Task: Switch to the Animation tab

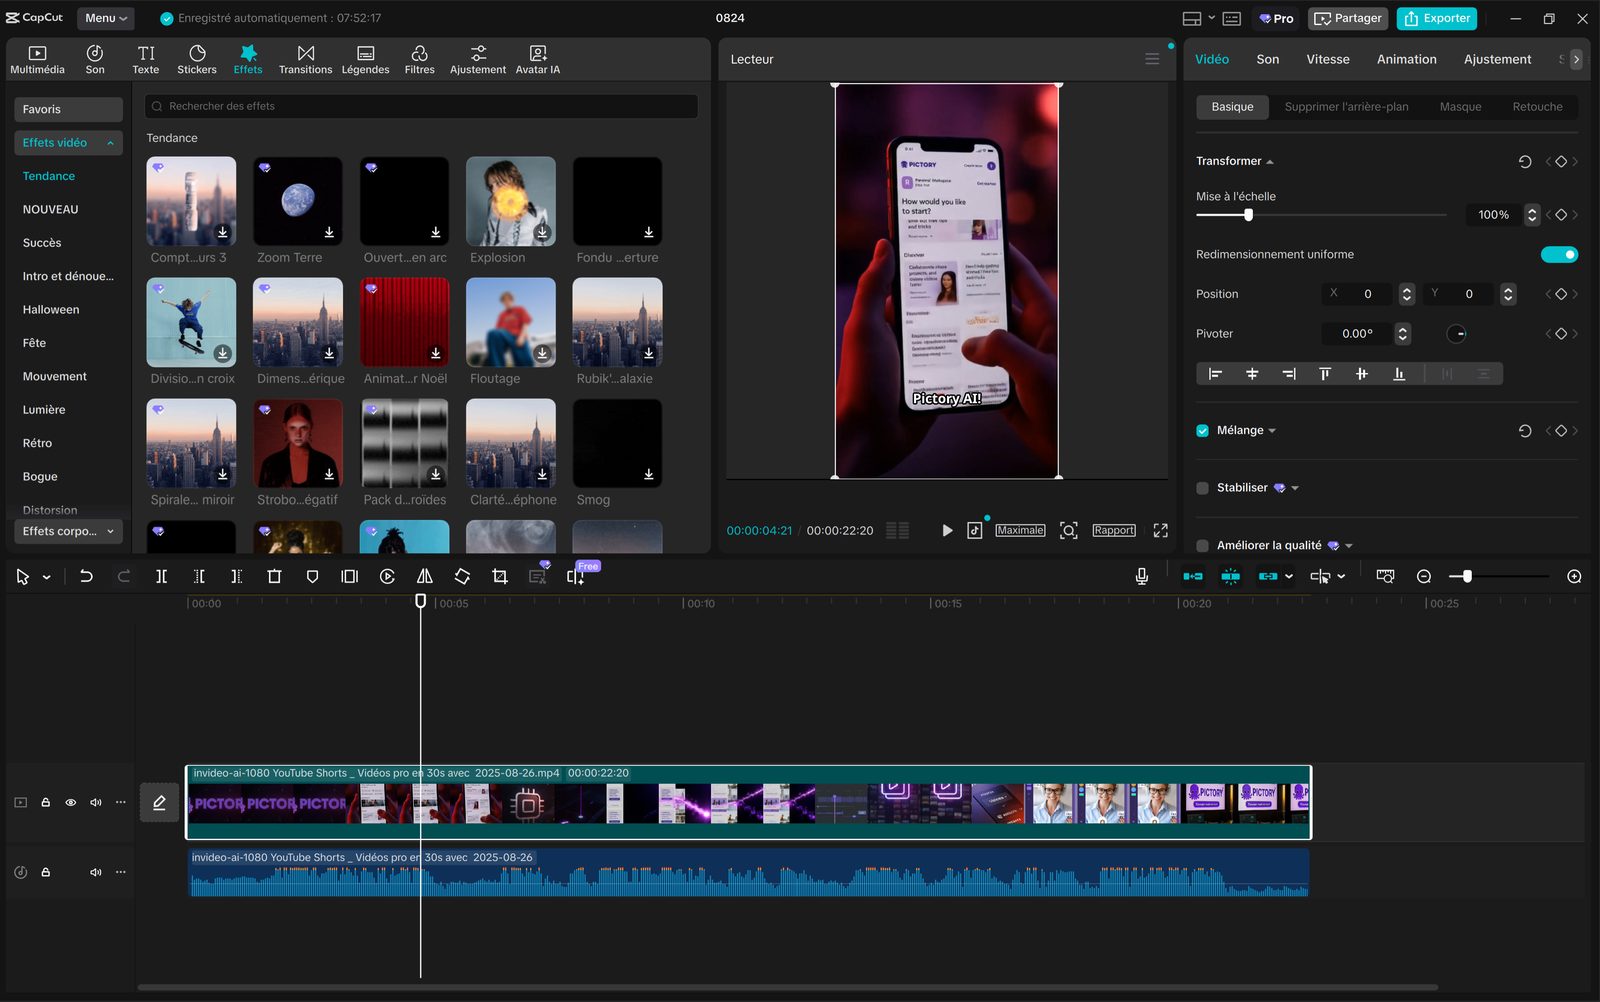Action: coord(1406,59)
